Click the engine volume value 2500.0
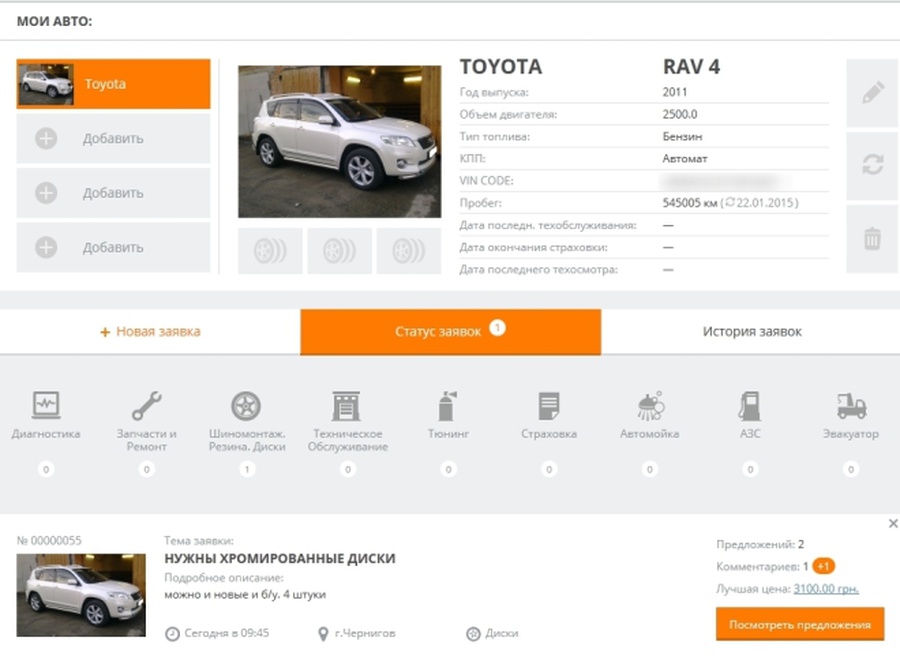 tap(680, 114)
